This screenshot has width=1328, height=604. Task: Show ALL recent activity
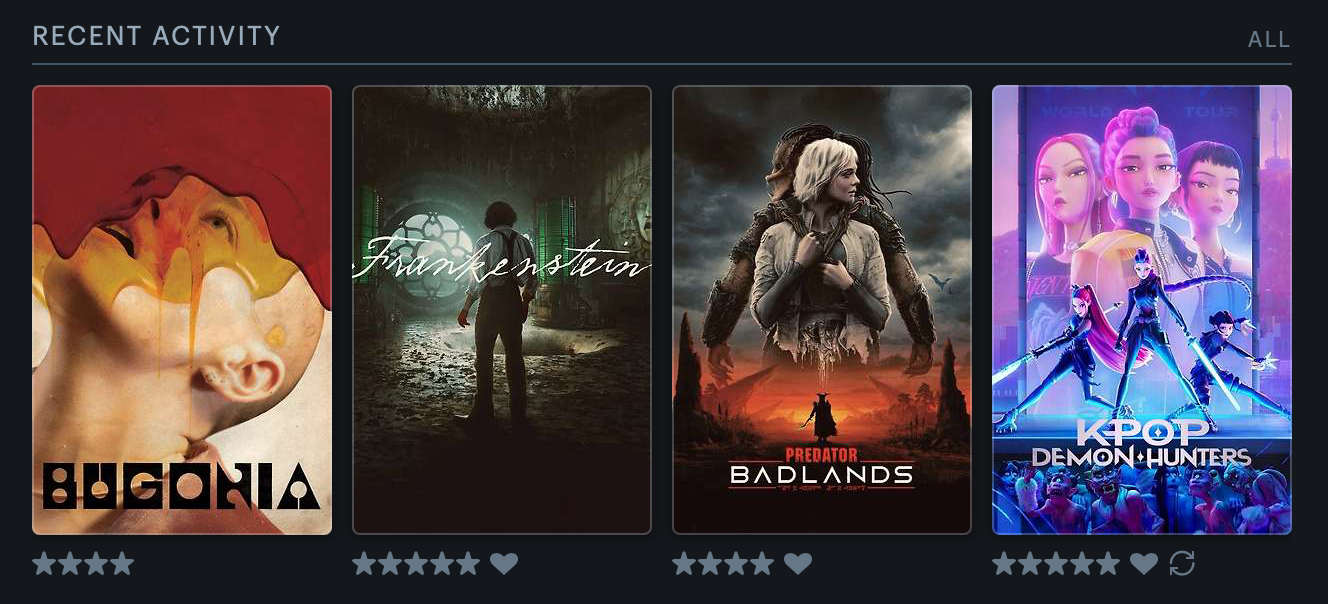(1269, 40)
